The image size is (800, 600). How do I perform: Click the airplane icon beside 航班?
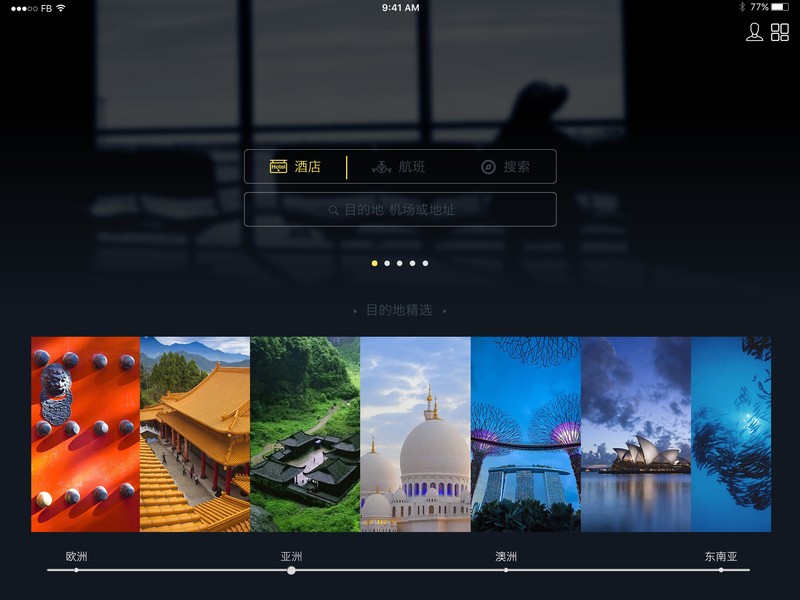pos(381,167)
